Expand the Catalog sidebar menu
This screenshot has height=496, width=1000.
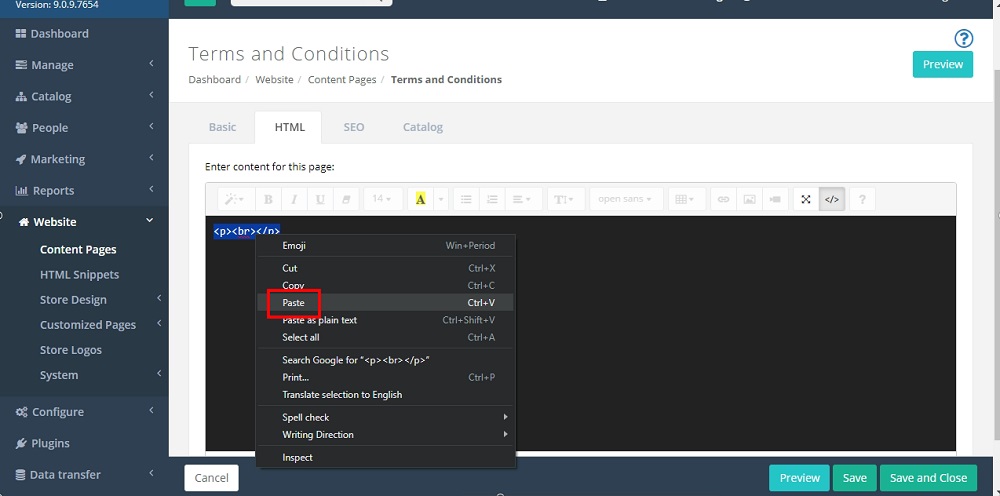[84, 96]
